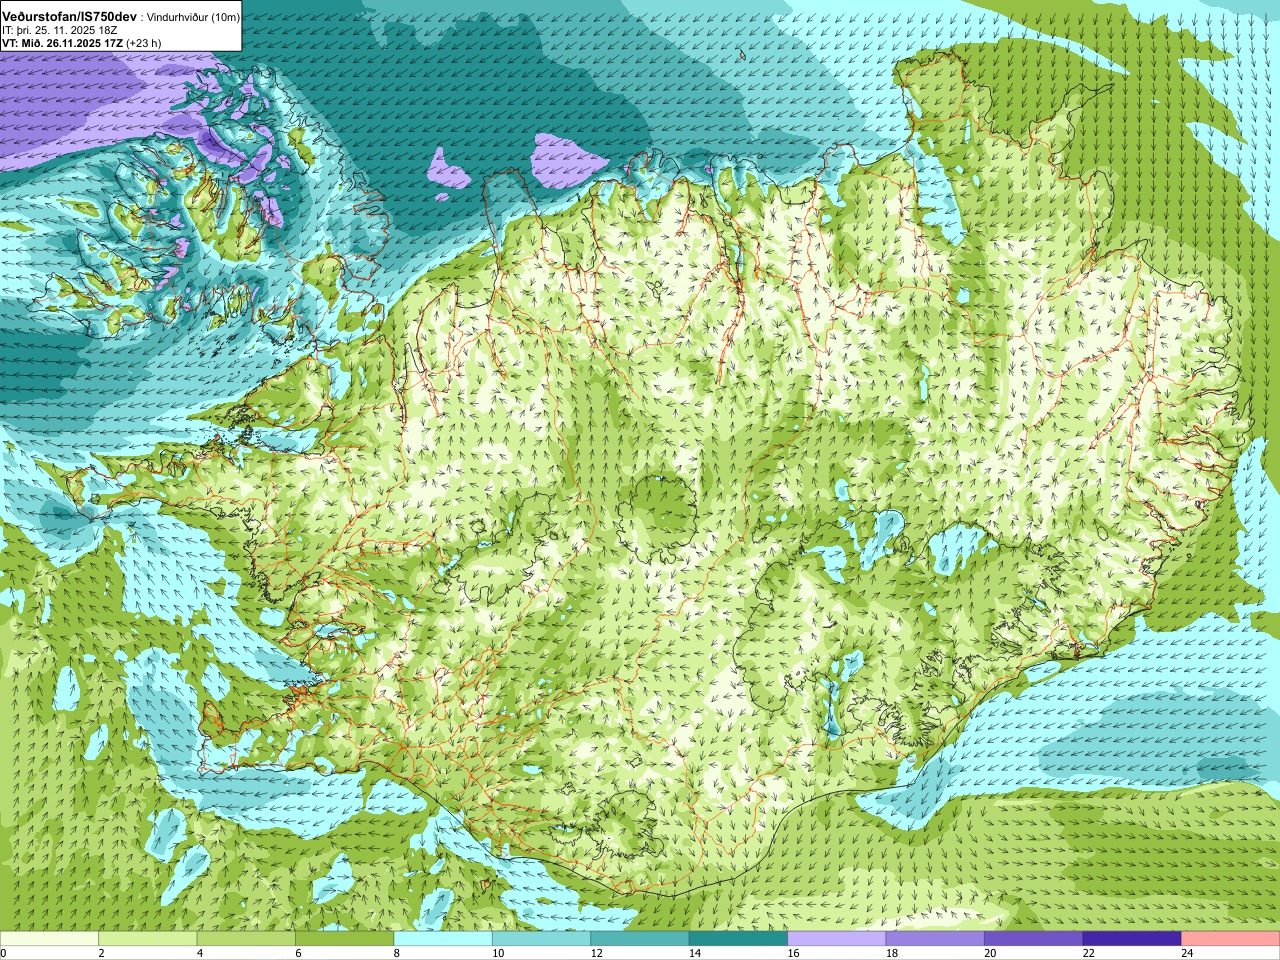The image size is (1280, 960).
Task: Click the legend tick label 22
Action: [x=1089, y=953]
